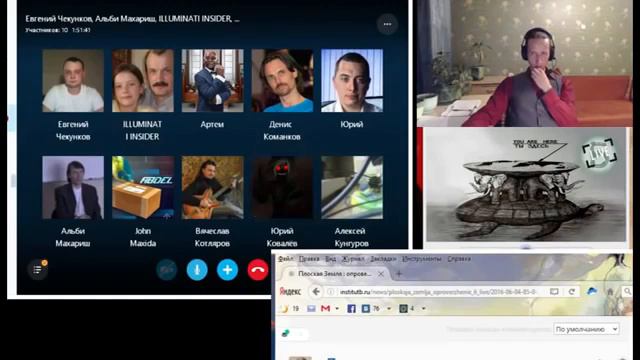Add participants with the plus button
This screenshot has width=640, height=360.
tap(227, 270)
